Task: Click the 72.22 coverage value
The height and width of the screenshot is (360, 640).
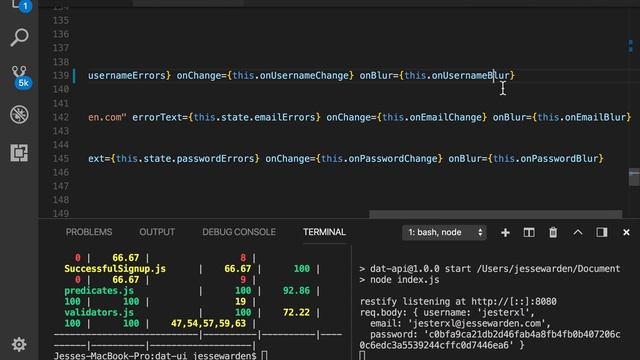Action: (296, 312)
